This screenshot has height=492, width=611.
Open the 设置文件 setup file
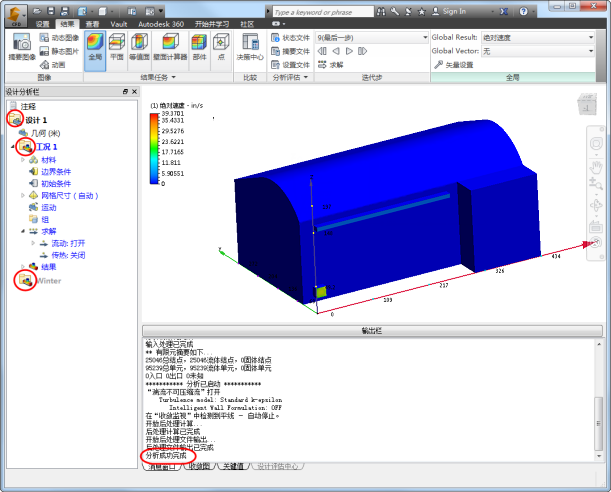pyautogui.click(x=290, y=65)
